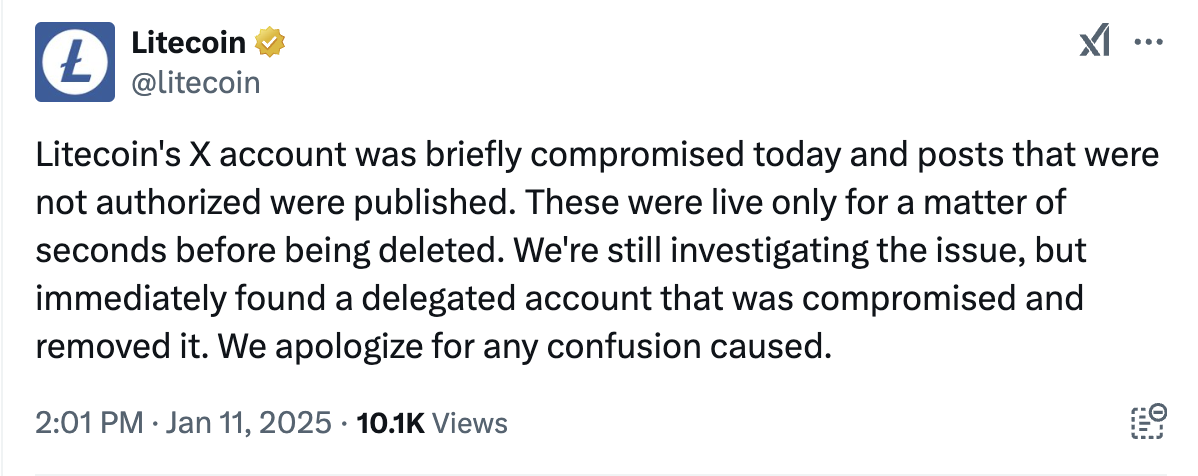Click the sentence "We apologize for any confusion caused."
Image resolution: width=1198 pixels, height=476 pixels.
pos(523,347)
